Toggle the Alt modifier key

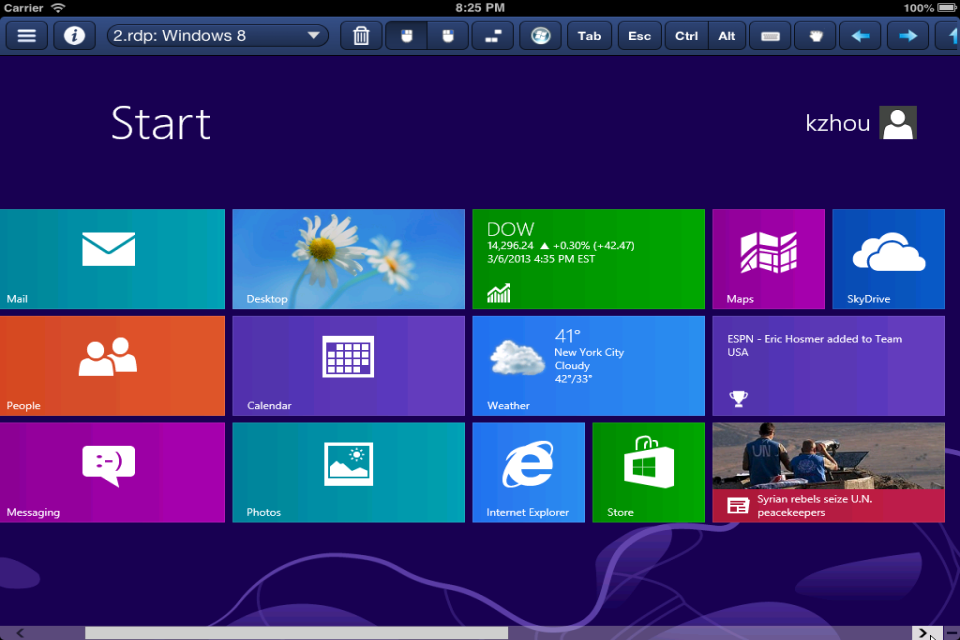[727, 36]
